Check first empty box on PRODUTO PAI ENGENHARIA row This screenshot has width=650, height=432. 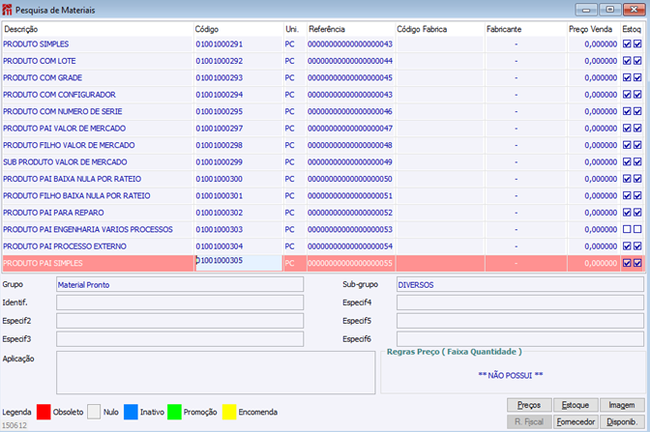pyautogui.click(x=627, y=229)
